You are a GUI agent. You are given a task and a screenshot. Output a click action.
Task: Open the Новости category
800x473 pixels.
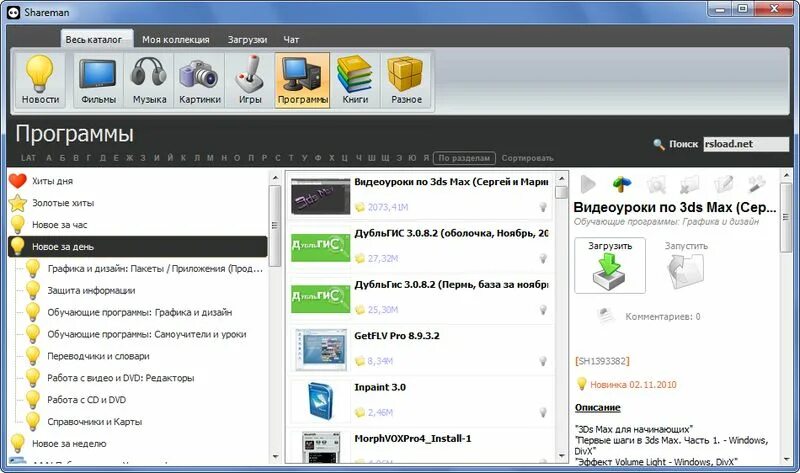coord(40,80)
